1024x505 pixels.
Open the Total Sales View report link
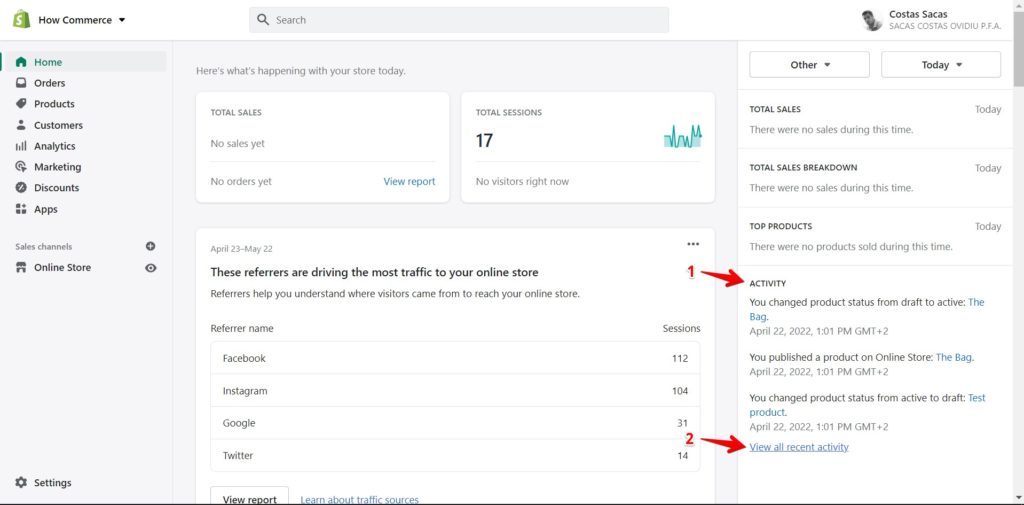point(409,182)
